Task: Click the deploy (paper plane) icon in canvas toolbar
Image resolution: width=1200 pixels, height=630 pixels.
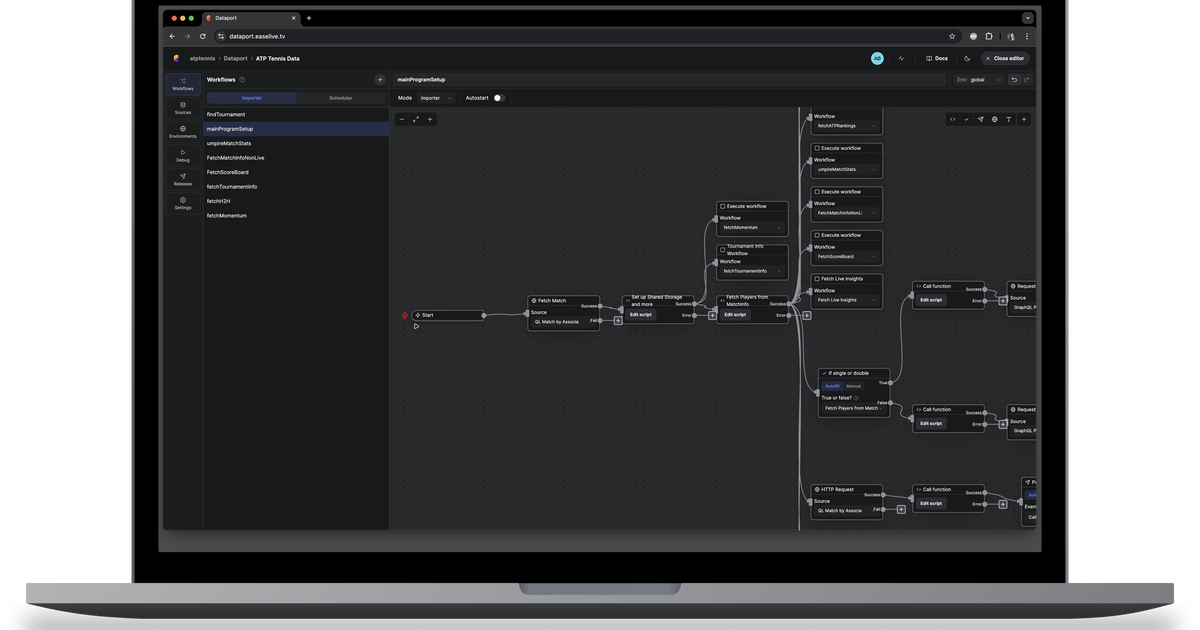Action: [x=981, y=119]
